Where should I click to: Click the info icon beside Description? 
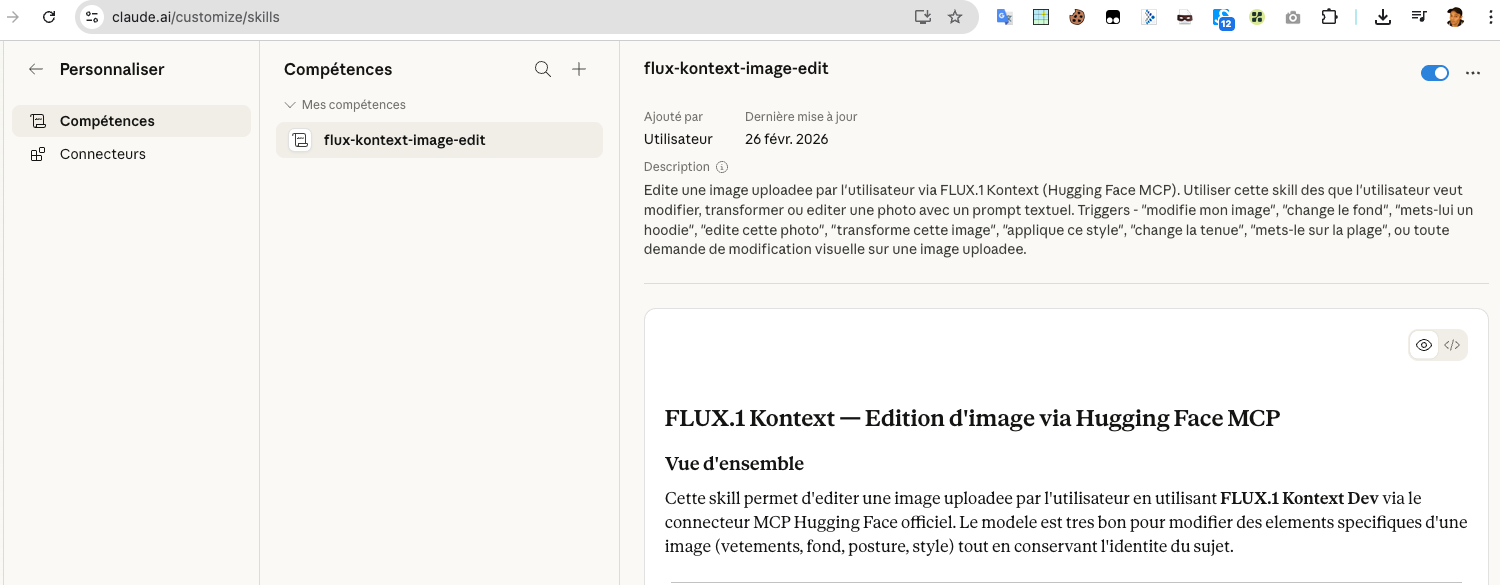[x=722, y=167]
